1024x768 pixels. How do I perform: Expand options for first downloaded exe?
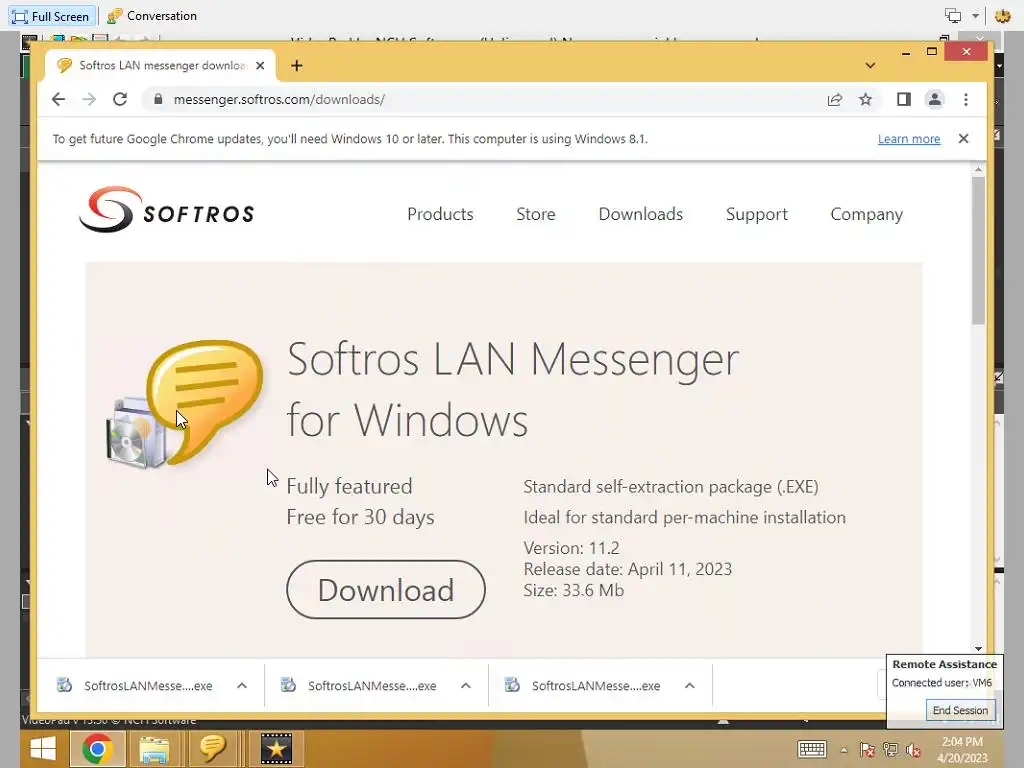pyautogui.click(x=242, y=686)
